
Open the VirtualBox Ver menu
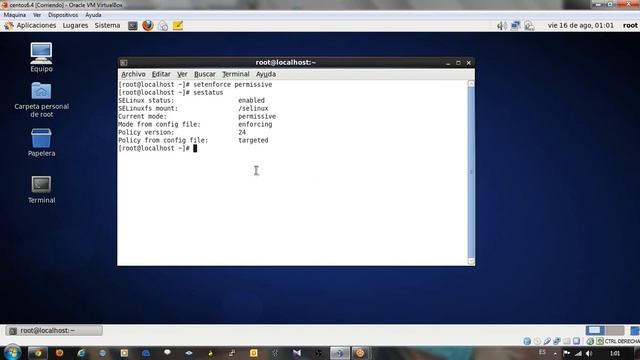point(37,15)
